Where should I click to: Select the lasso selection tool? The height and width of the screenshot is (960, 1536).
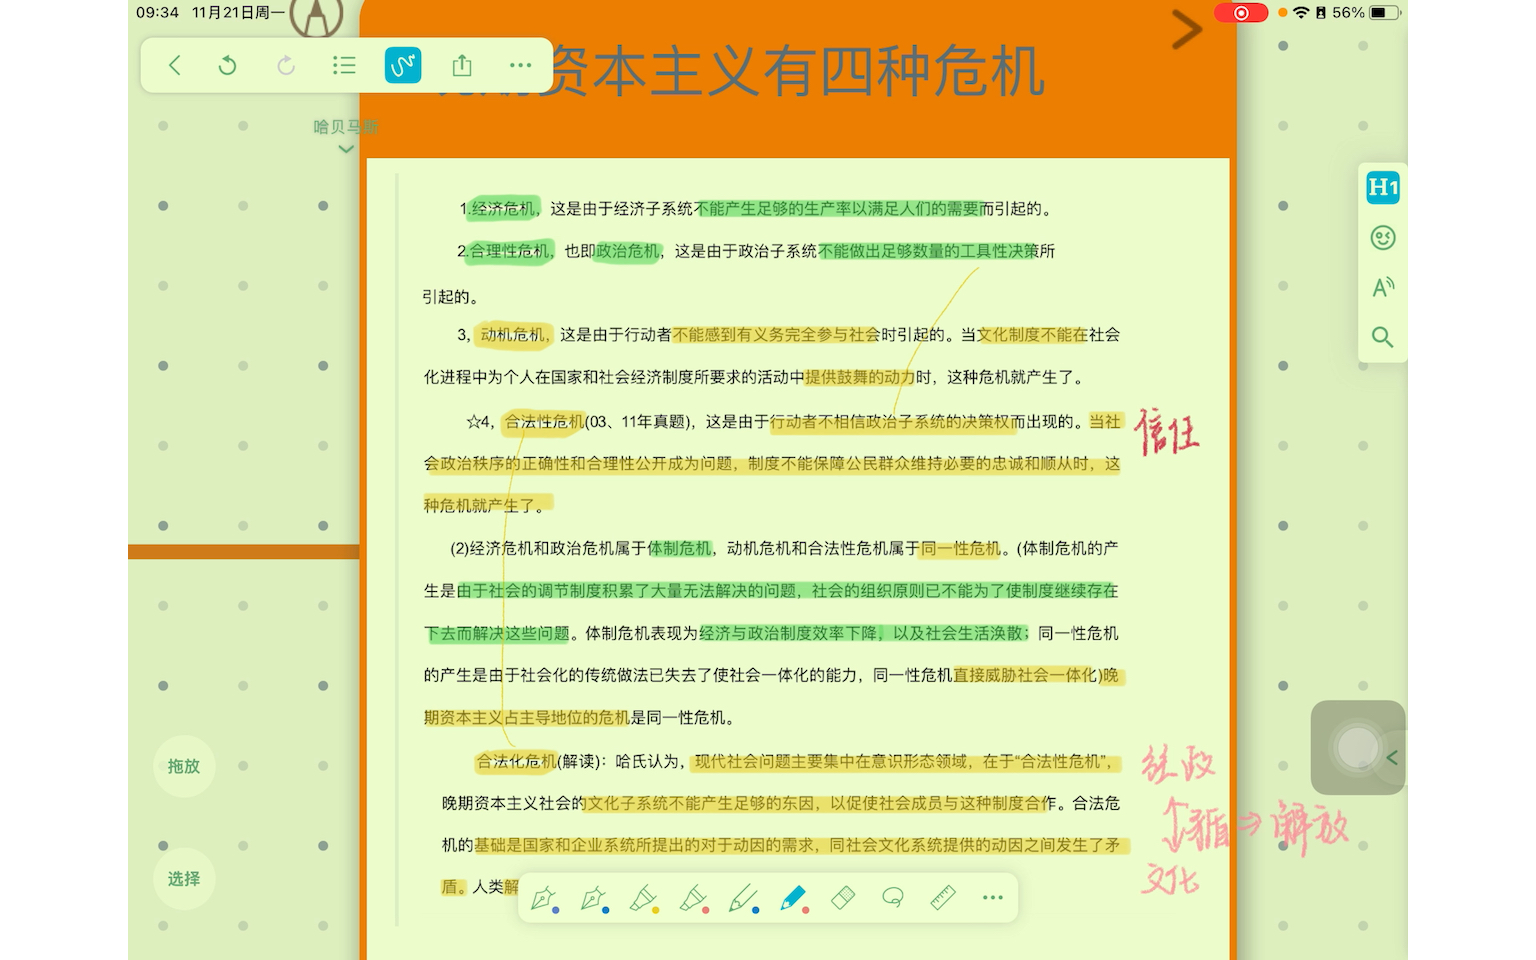point(893,898)
